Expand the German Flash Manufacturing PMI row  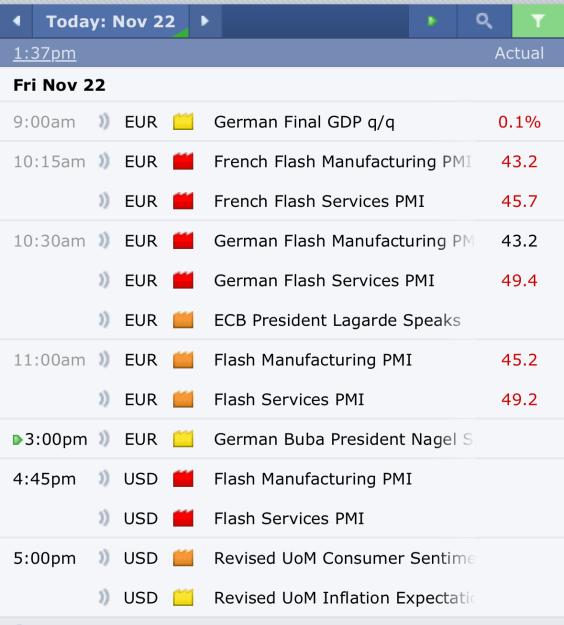282,241
